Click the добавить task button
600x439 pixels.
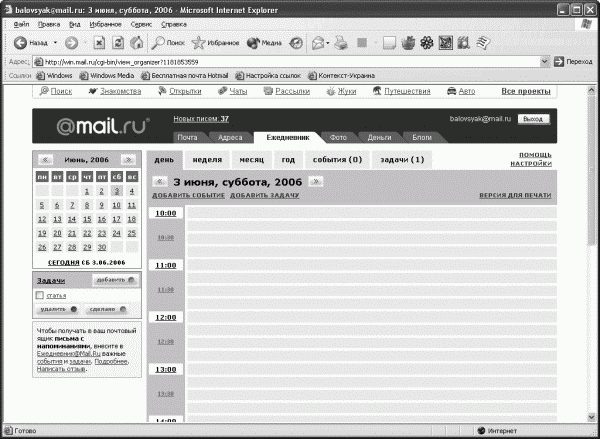(x=116, y=280)
